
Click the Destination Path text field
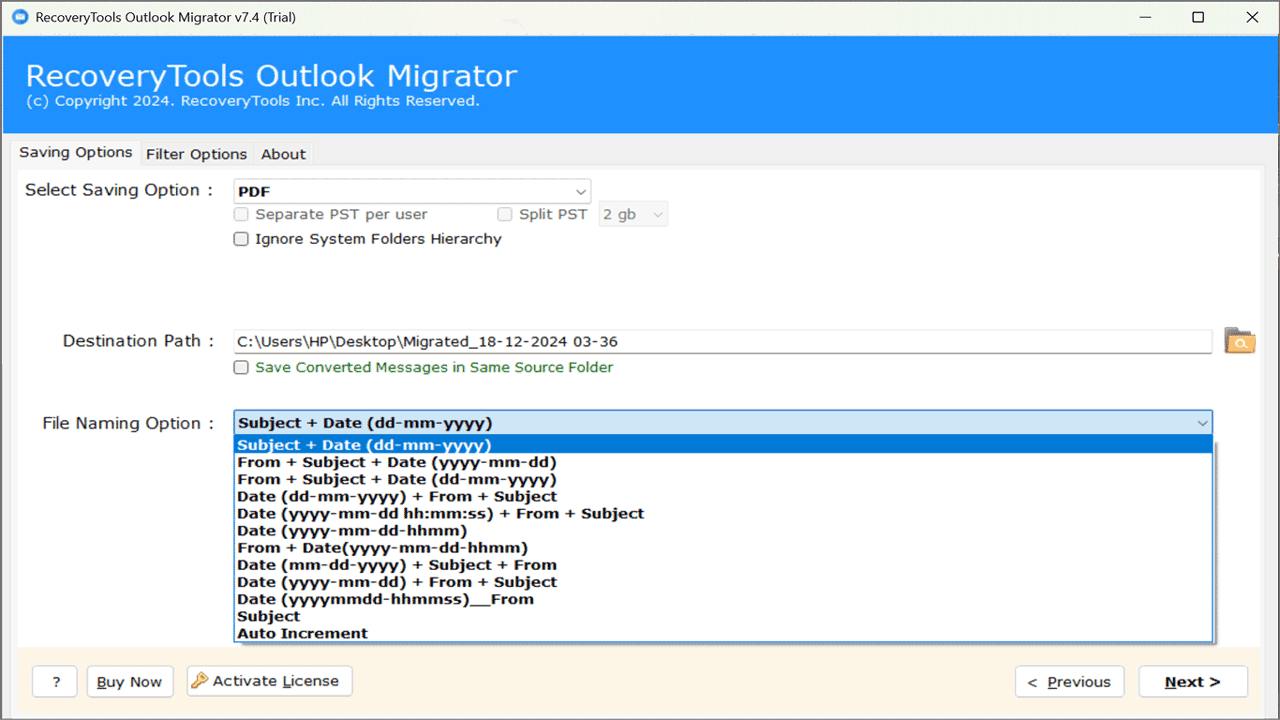click(723, 341)
